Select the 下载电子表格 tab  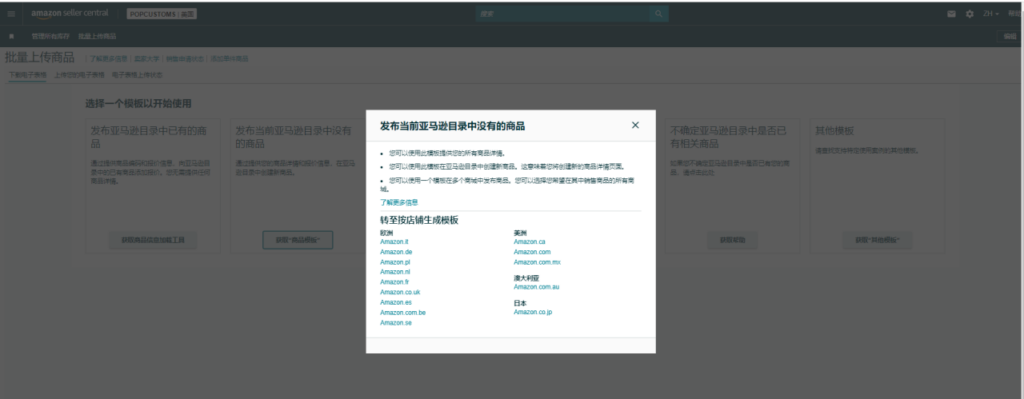click(x=27, y=75)
